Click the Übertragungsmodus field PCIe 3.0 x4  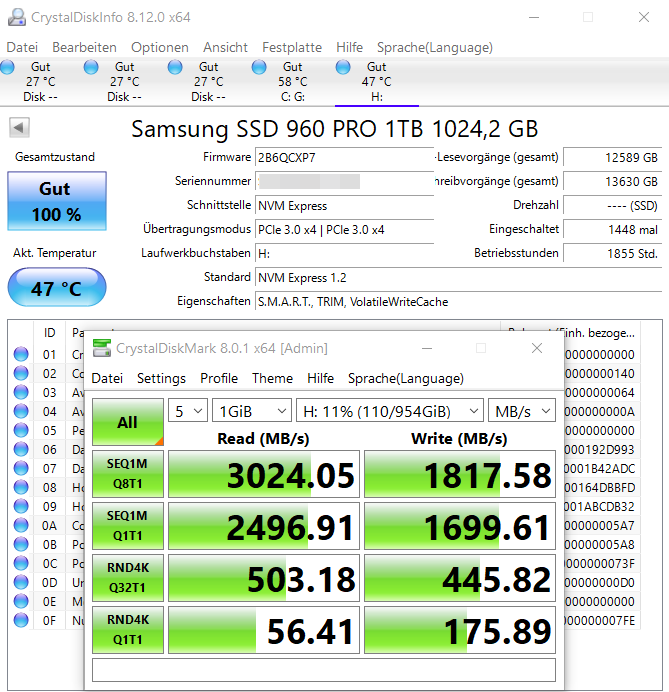[x=344, y=229]
